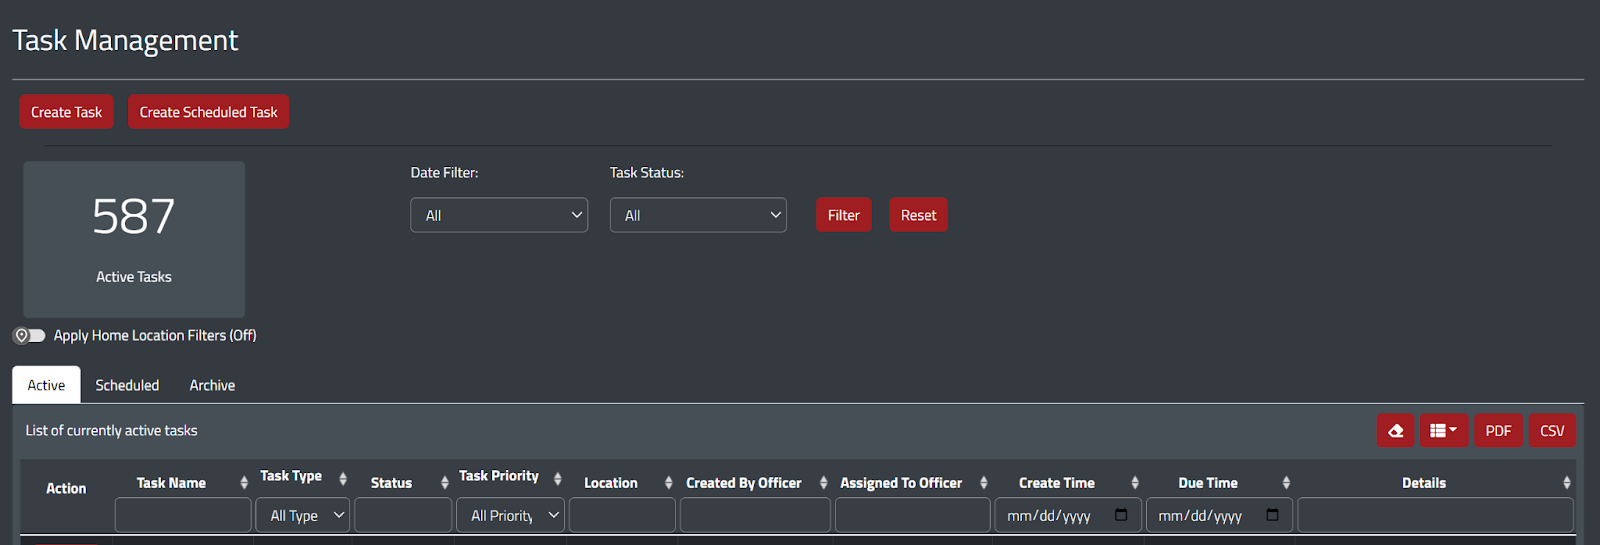Open the Date Filter dropdown
1600x545 pixels.
499,215
